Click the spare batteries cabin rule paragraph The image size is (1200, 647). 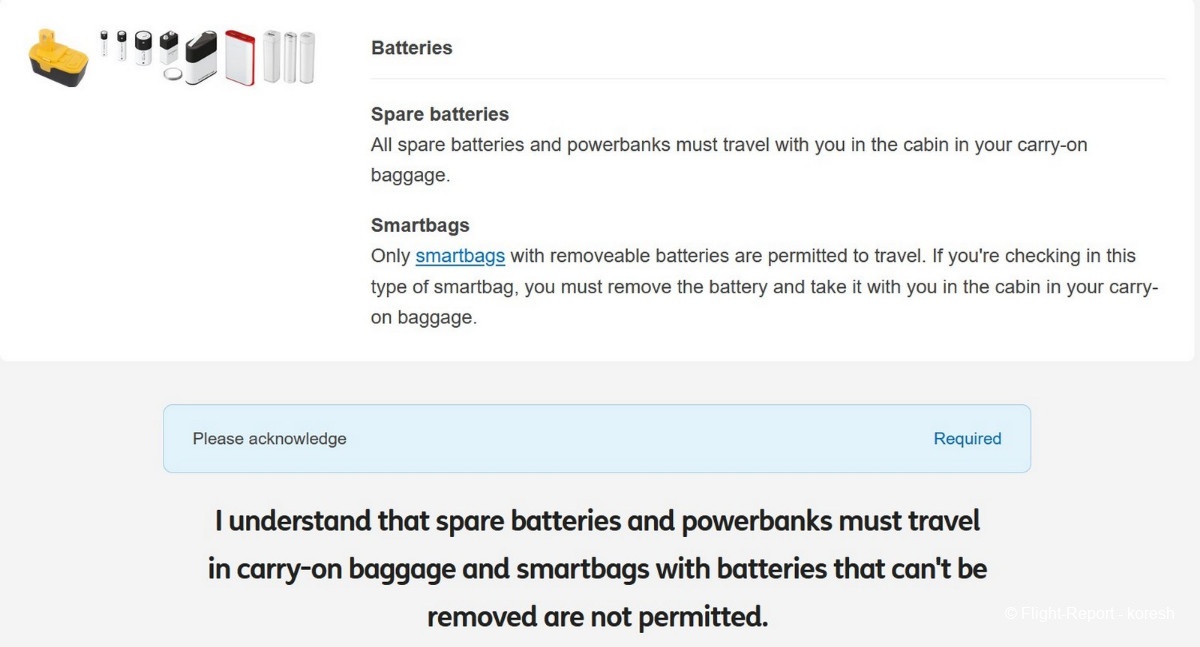click(x=729, y=160)
